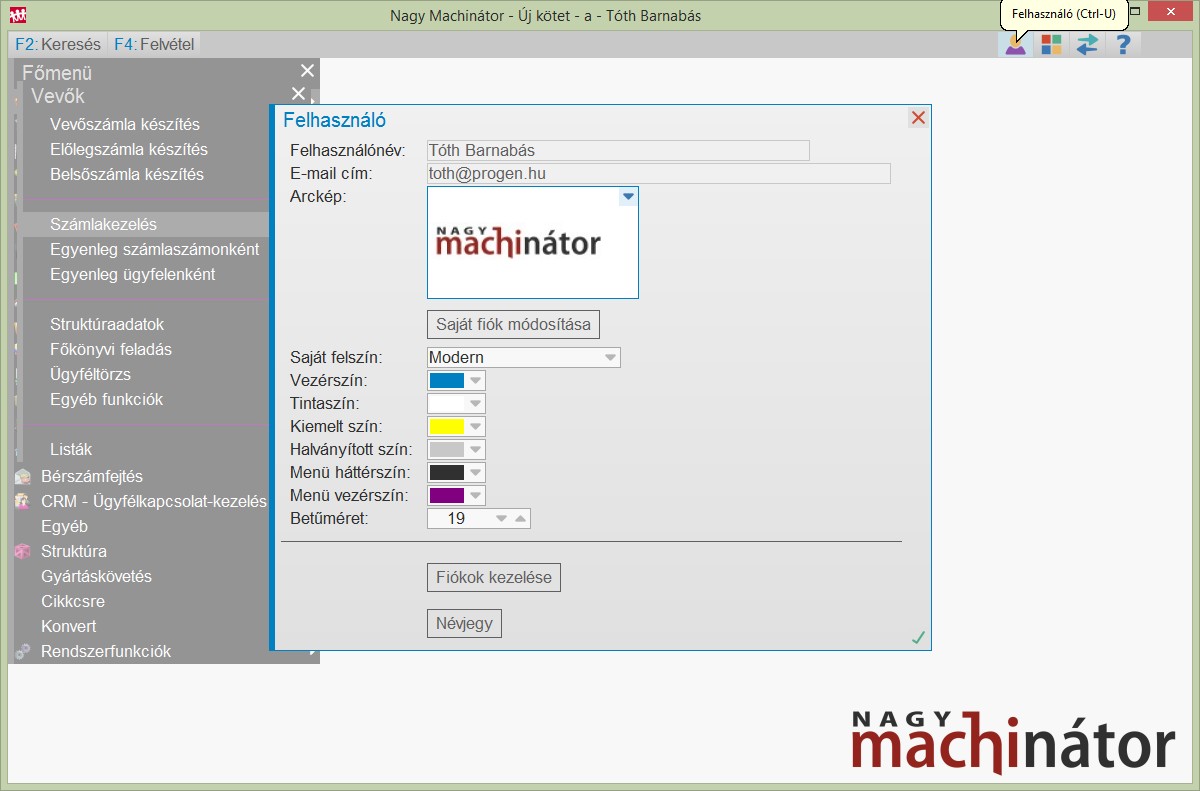1200x791 pixels.
Task: Click the Betűméret value field showing 19
Action: tap(458, 519)
